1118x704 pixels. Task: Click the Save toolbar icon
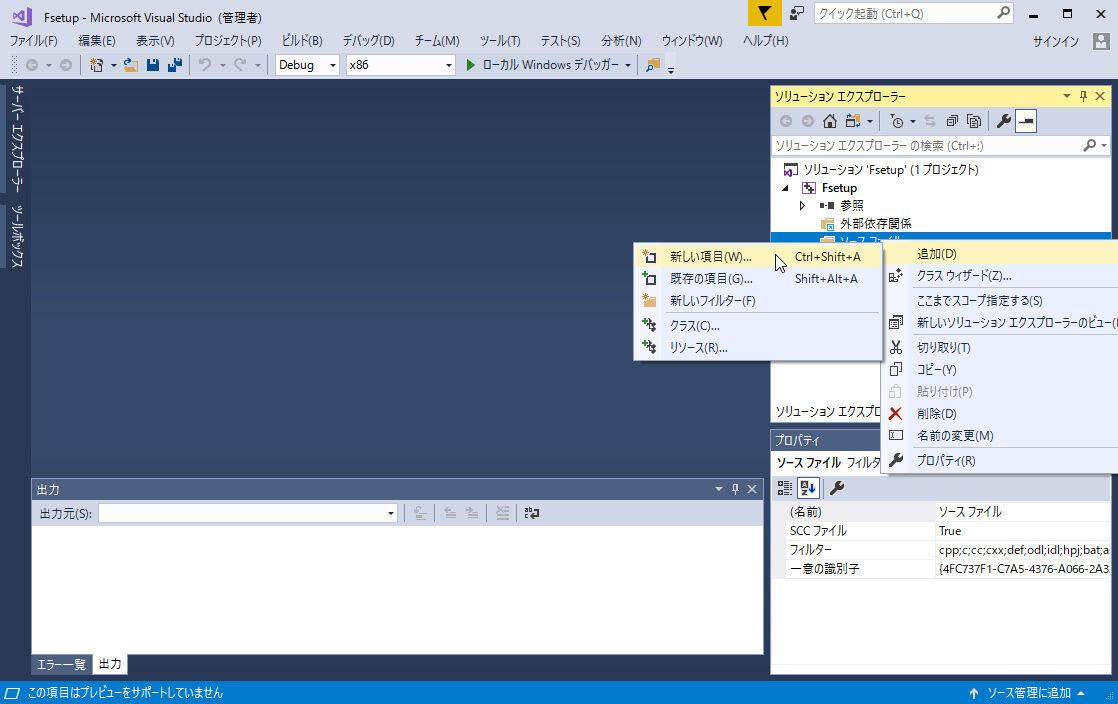tap(153, 65)
